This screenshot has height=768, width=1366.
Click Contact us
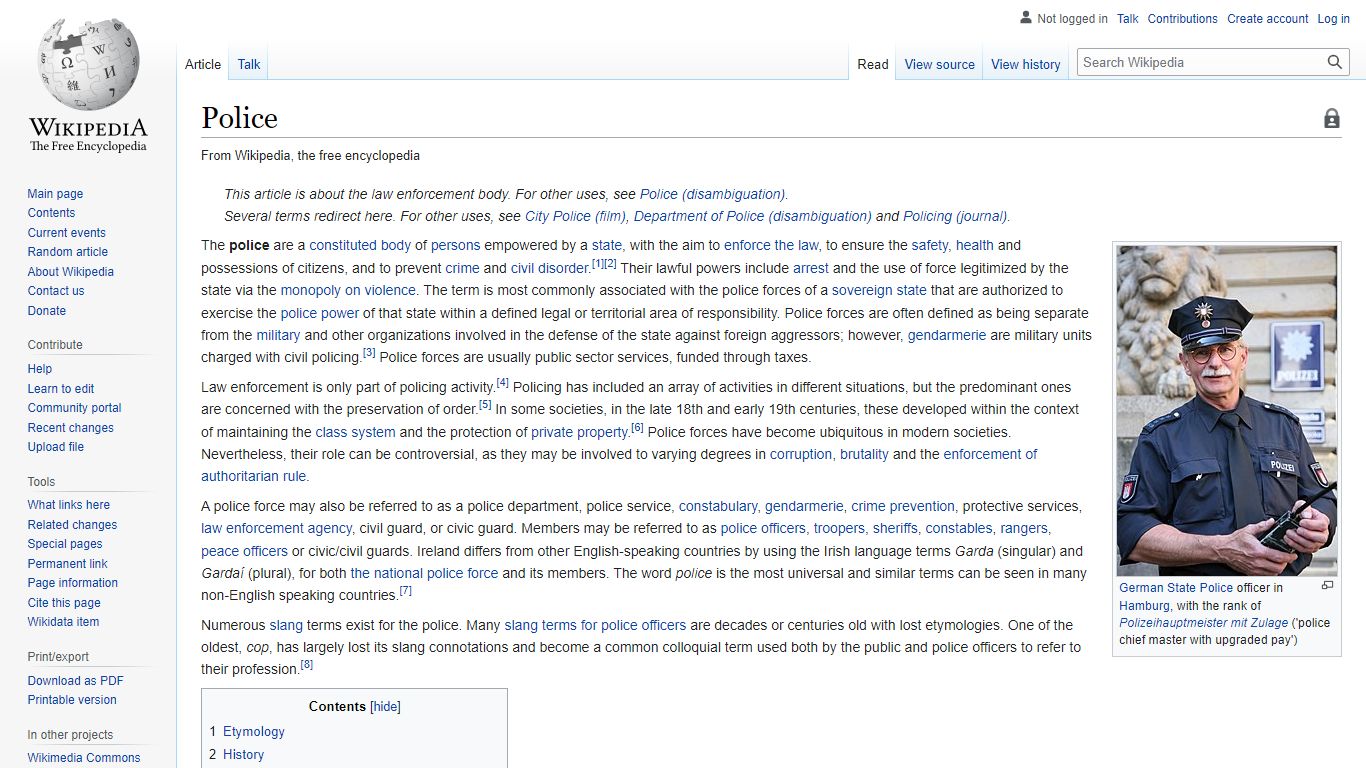[x=56, y=291]
